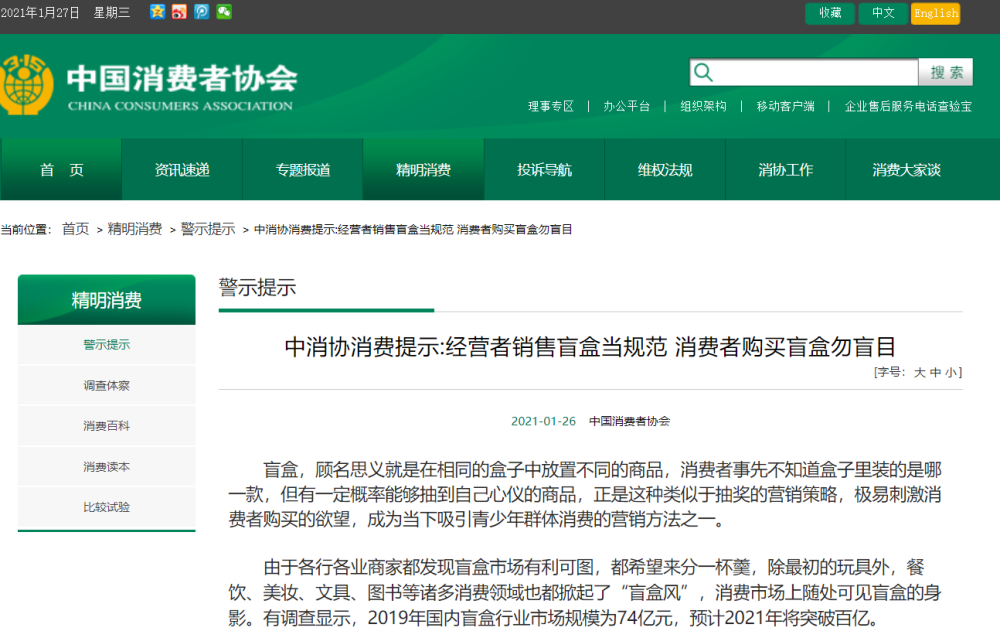This screenshot has width=1000, height=638.
Task: Open the 维权法规 navigation menu
Action: [x=665, y=169]
